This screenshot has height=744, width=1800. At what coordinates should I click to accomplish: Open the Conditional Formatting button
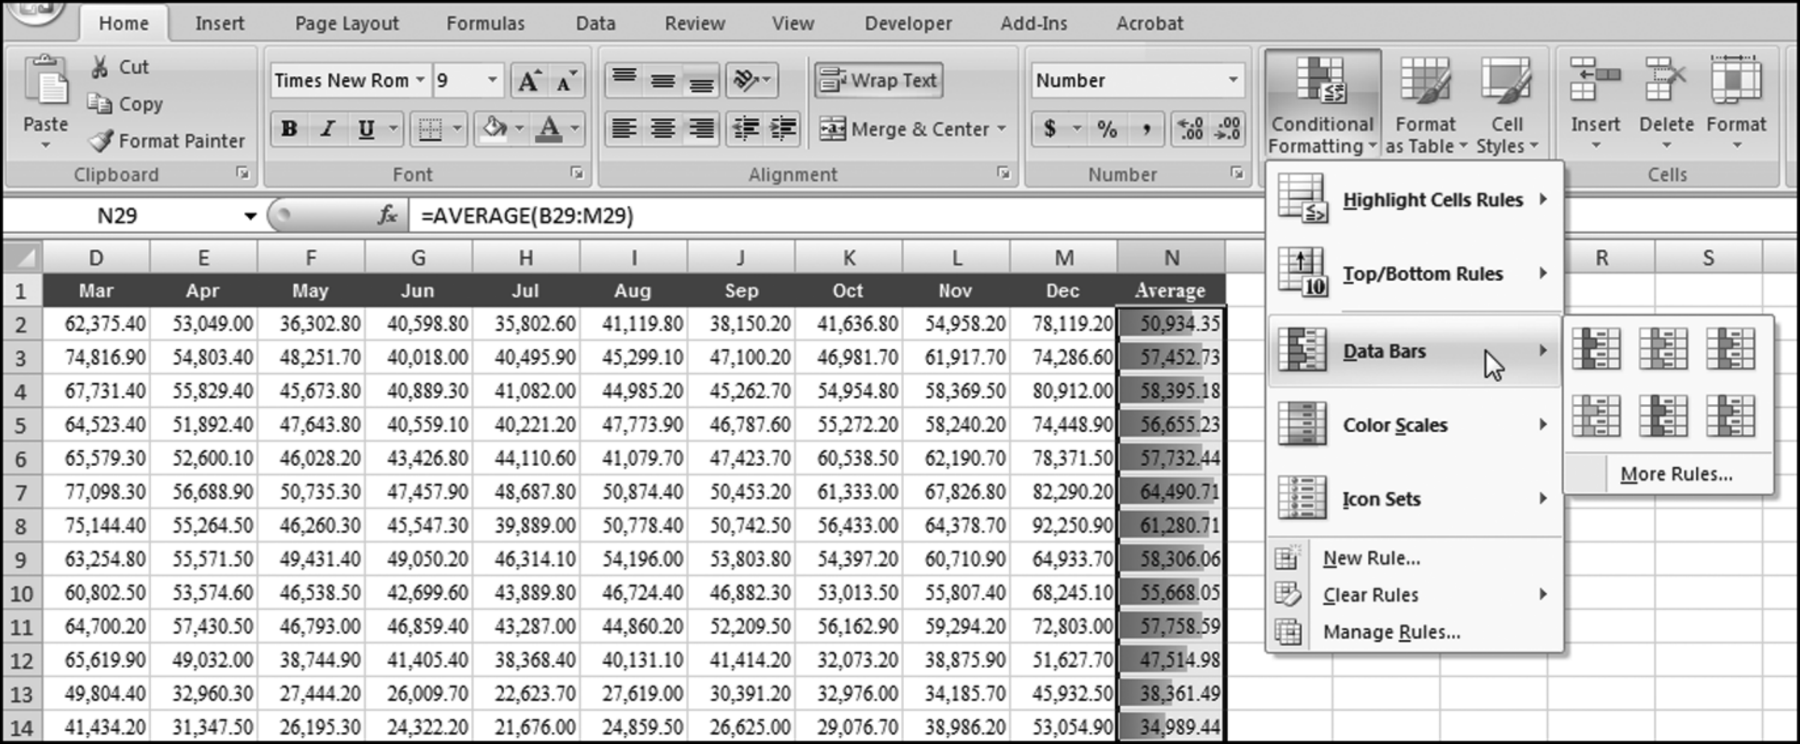[x=1322, y=104]
